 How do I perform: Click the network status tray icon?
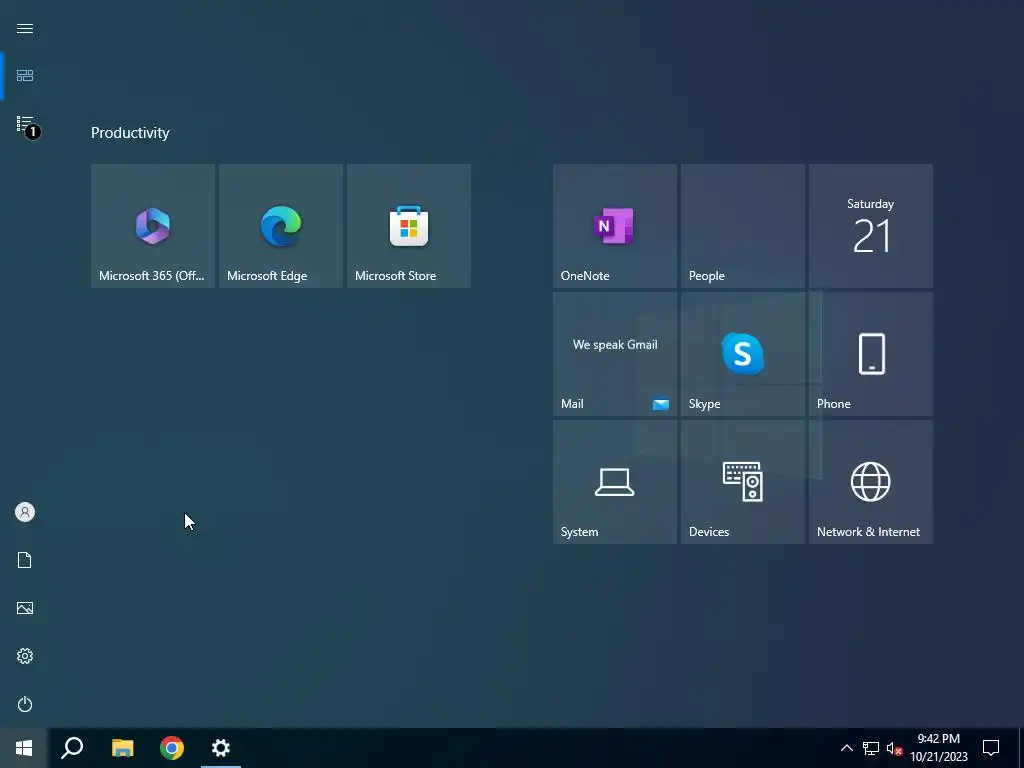[871, 748]
